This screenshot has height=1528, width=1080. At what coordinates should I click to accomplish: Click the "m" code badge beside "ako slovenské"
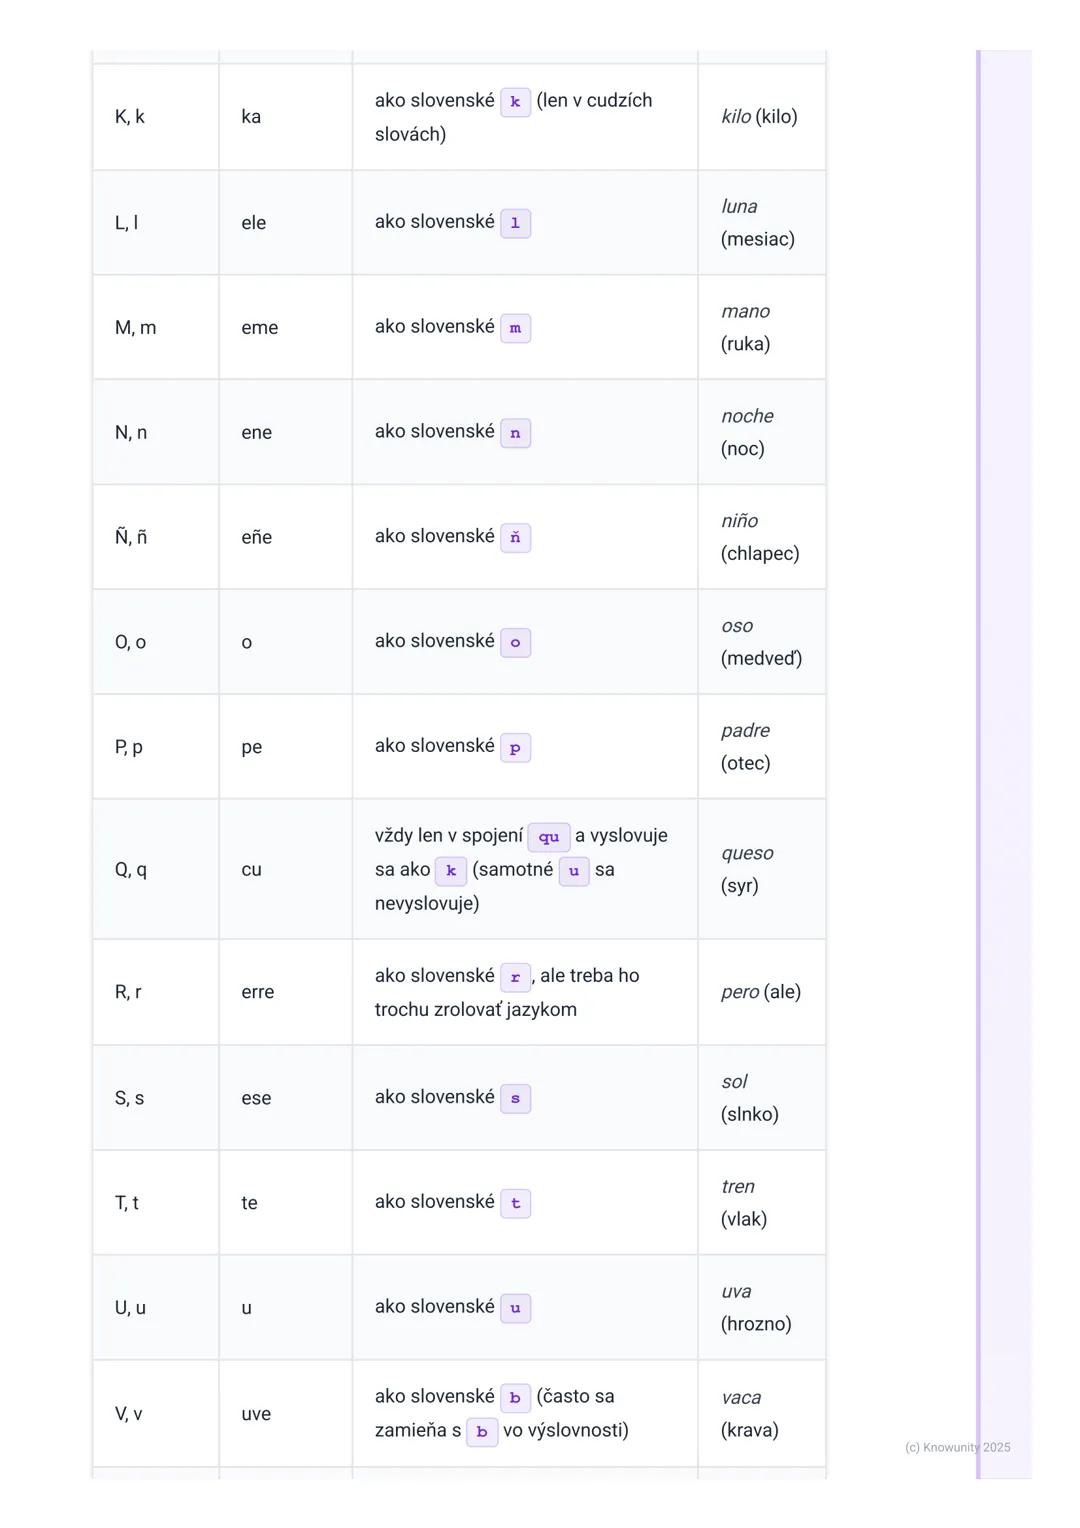point(515,328)
